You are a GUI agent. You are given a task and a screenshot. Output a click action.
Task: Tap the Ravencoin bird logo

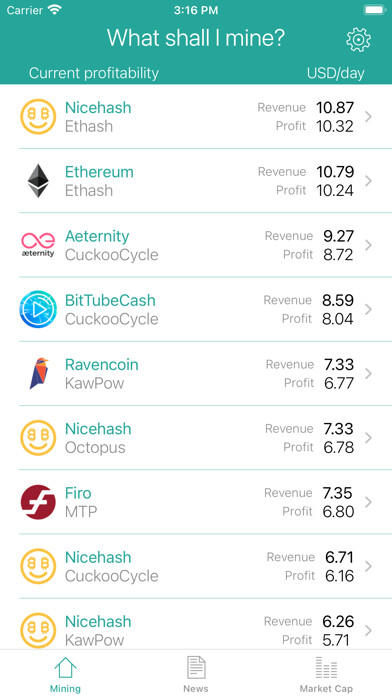pyautogui.click(x=39, y=373)
